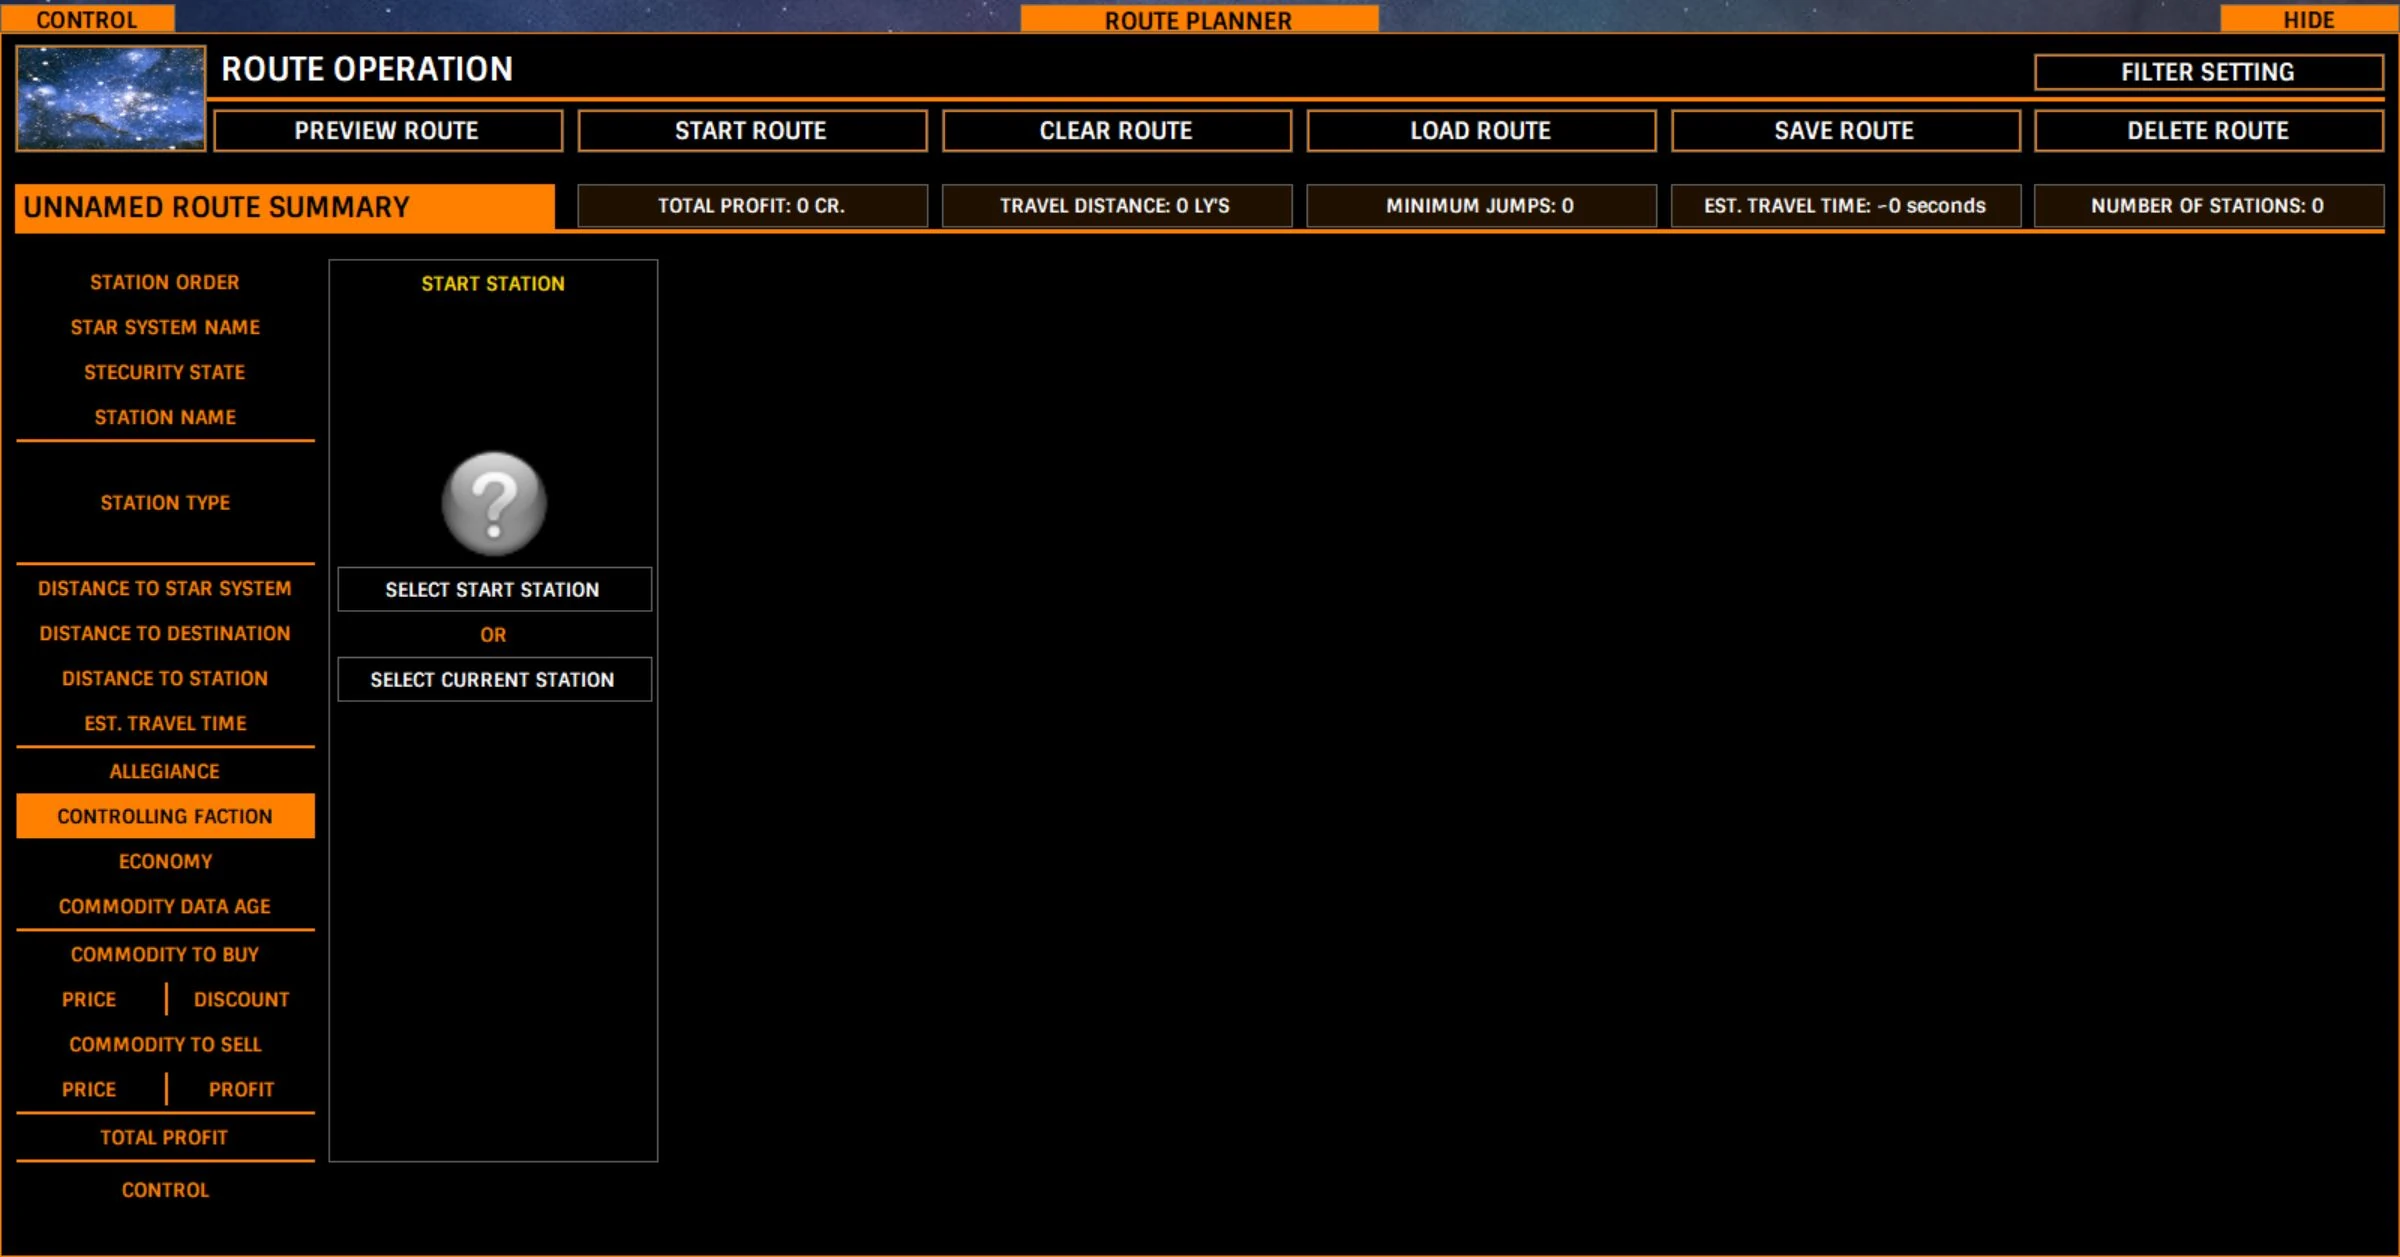
Task: Click the TOTAL PROFIT summary box
Action: (x=752, y=206)
